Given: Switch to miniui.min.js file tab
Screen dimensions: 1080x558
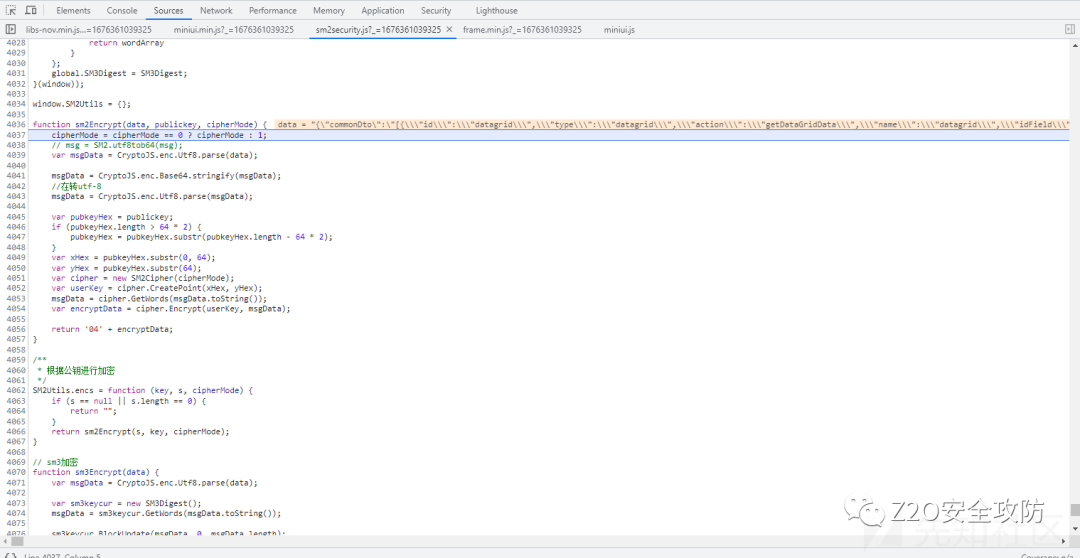Looking at the screenshot, I should [234, 30].
